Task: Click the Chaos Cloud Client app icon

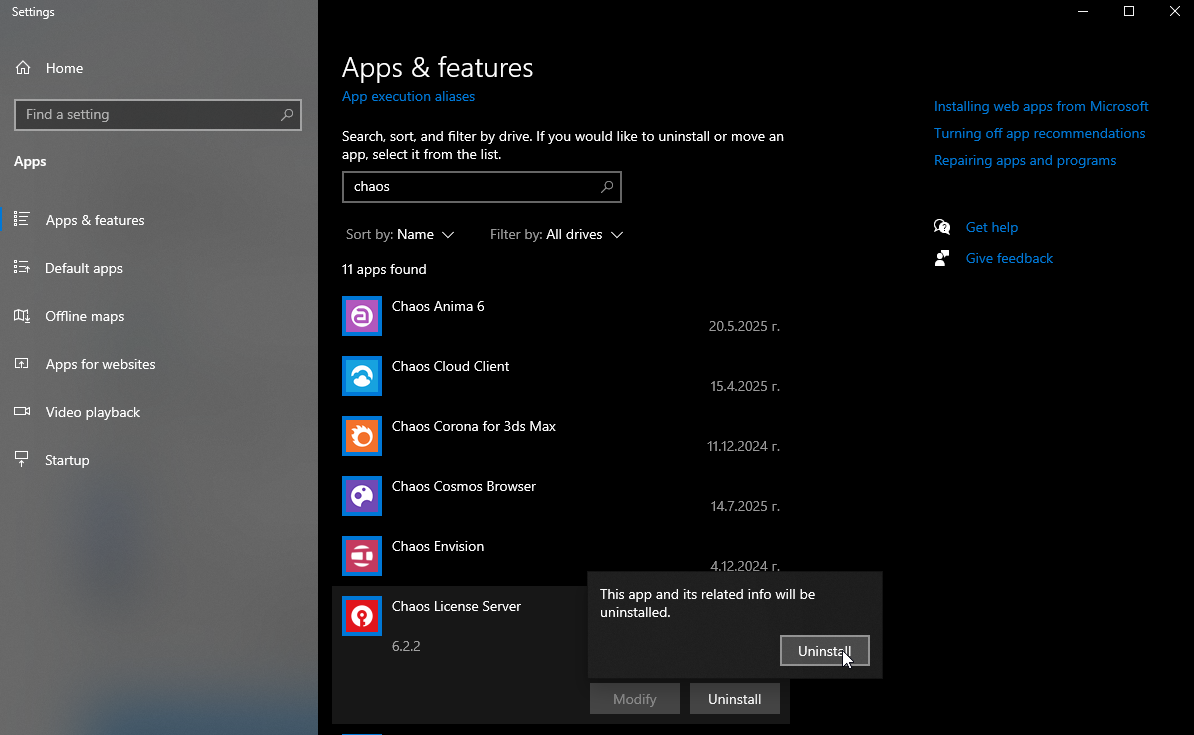Action: pos(362,376)
